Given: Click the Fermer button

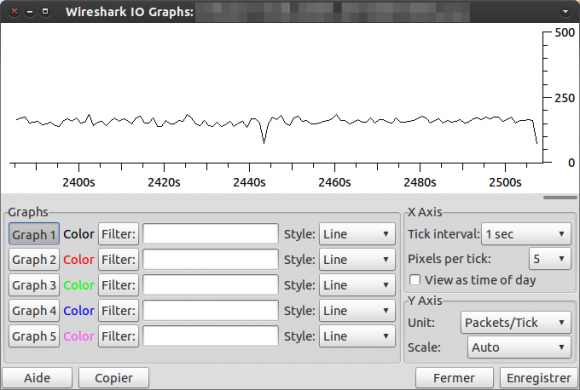Looking at the screenshot, I should tap(454, 378).
